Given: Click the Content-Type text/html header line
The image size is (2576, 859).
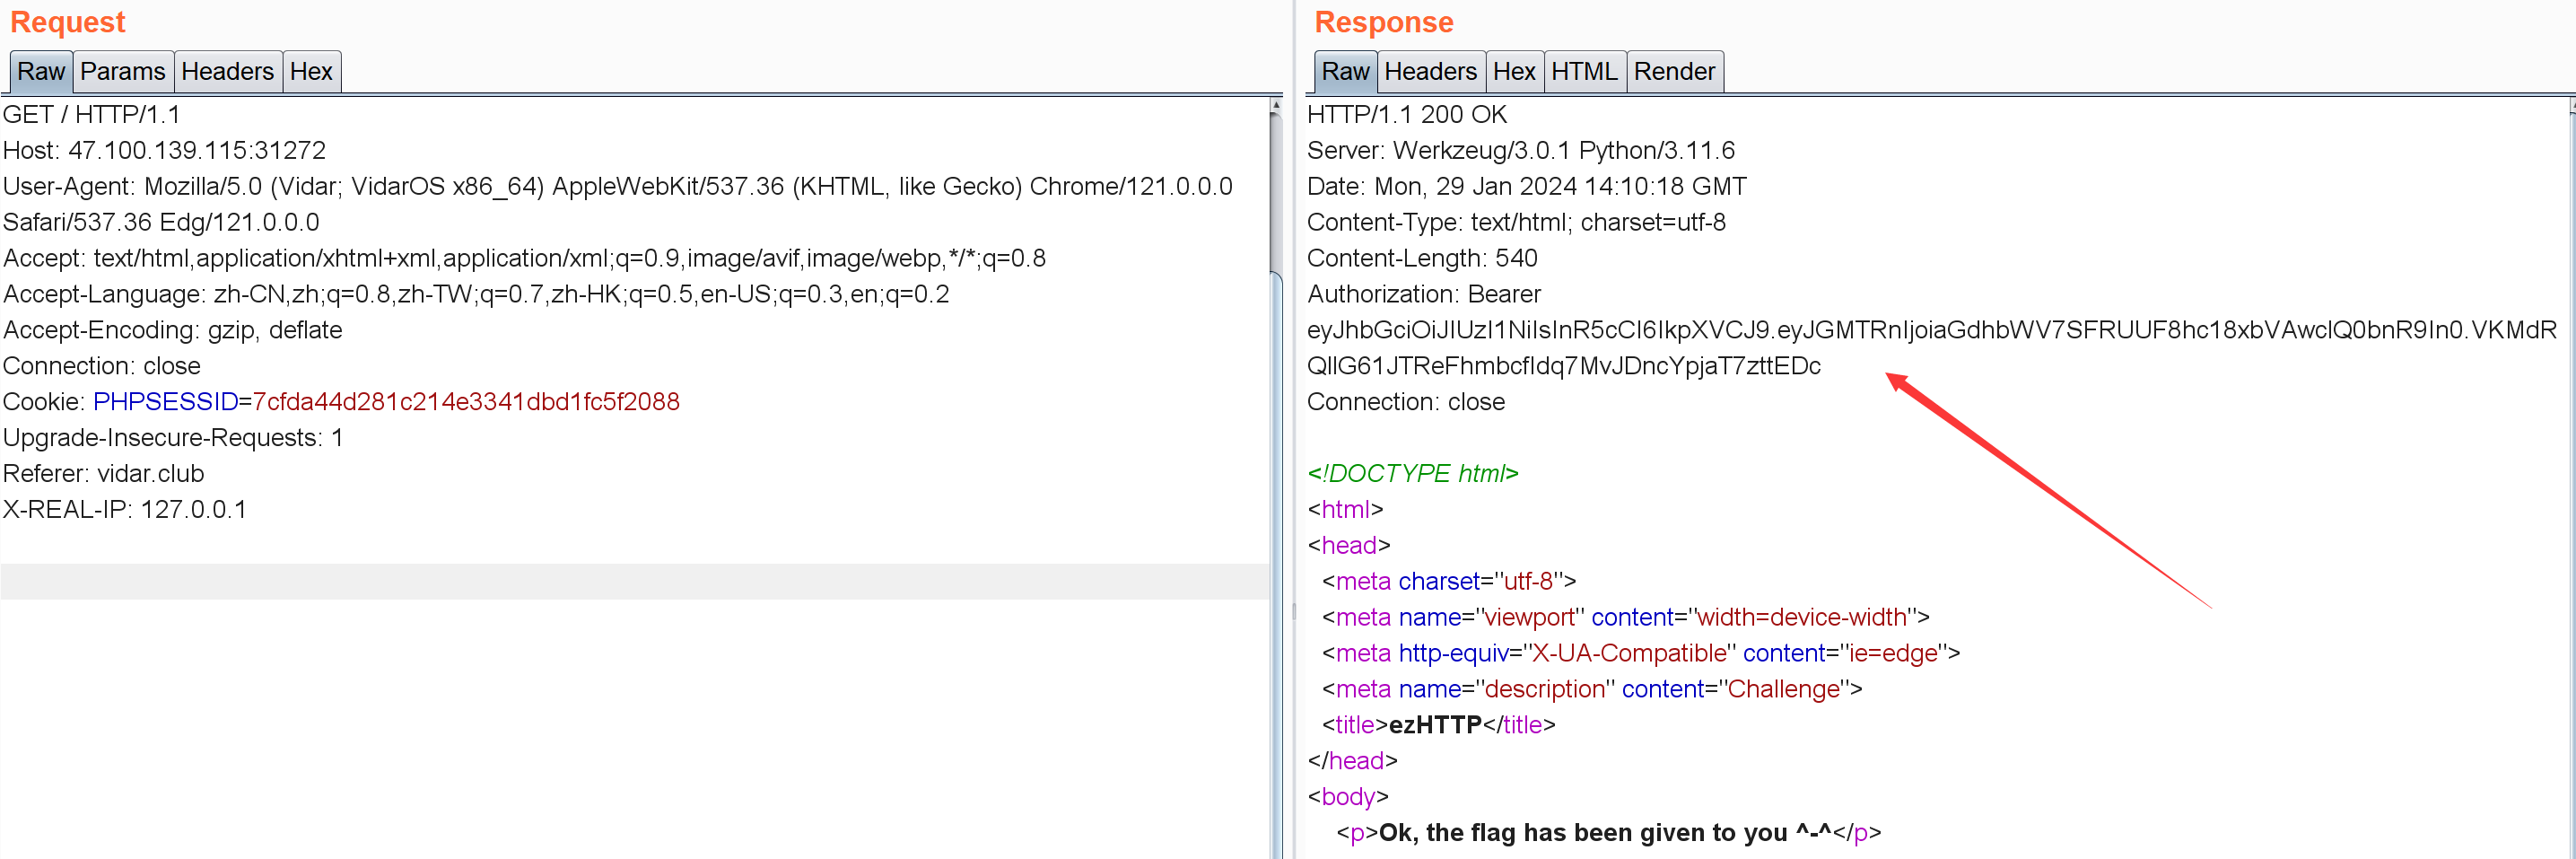Looking at the screenshot, I should point(1517,223).
